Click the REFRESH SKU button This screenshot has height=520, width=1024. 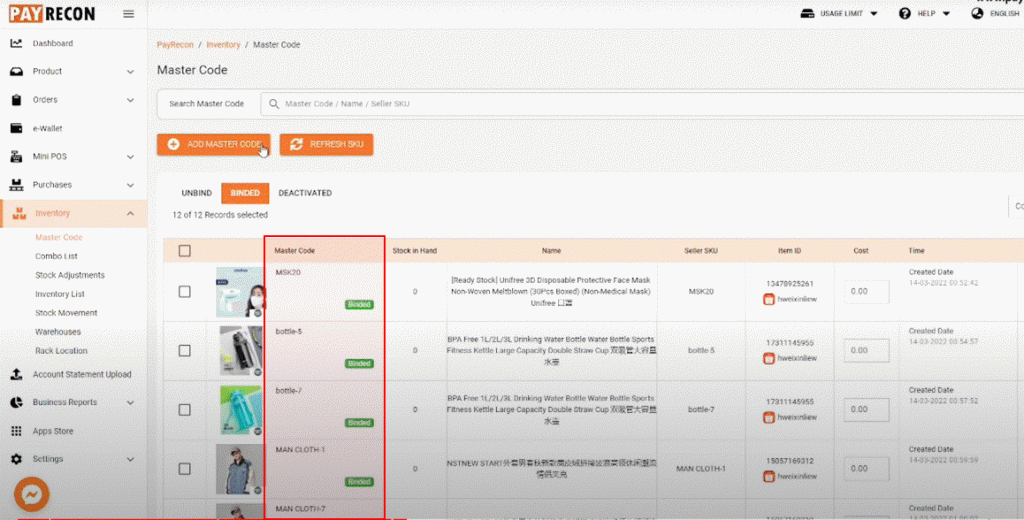pos(327,144)
